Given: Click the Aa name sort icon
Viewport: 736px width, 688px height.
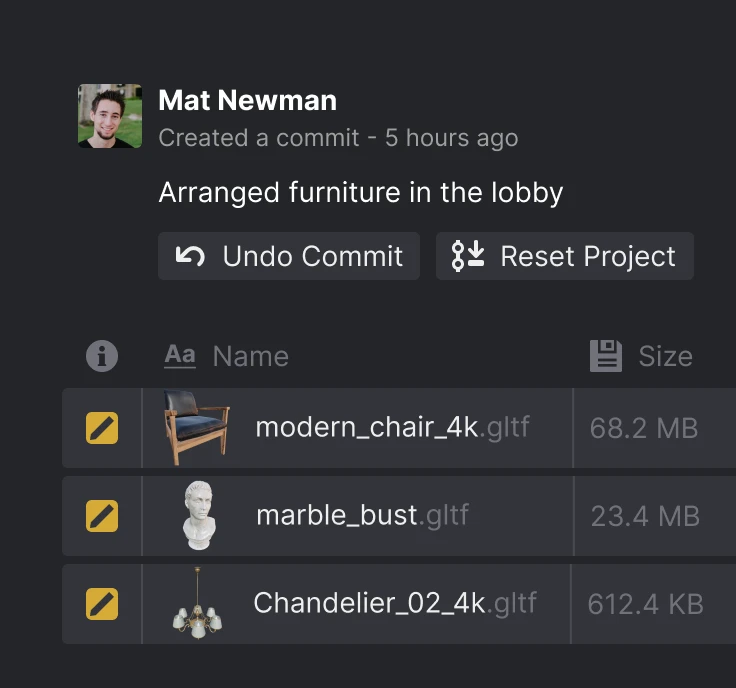Looking at the screenshot, I should (x=180, y=356).
